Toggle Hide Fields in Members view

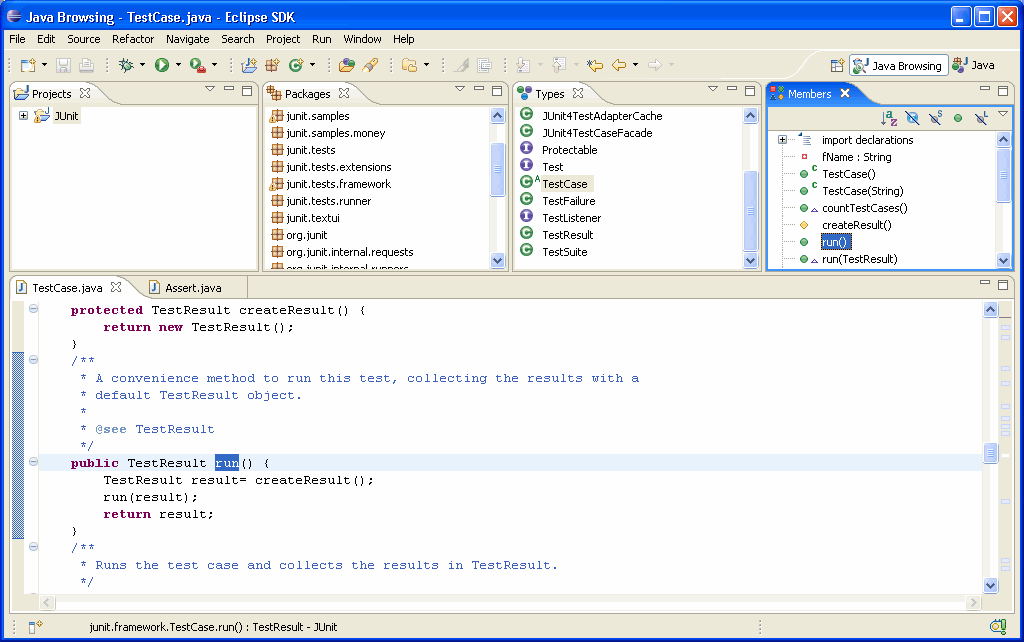coord(912,118)
